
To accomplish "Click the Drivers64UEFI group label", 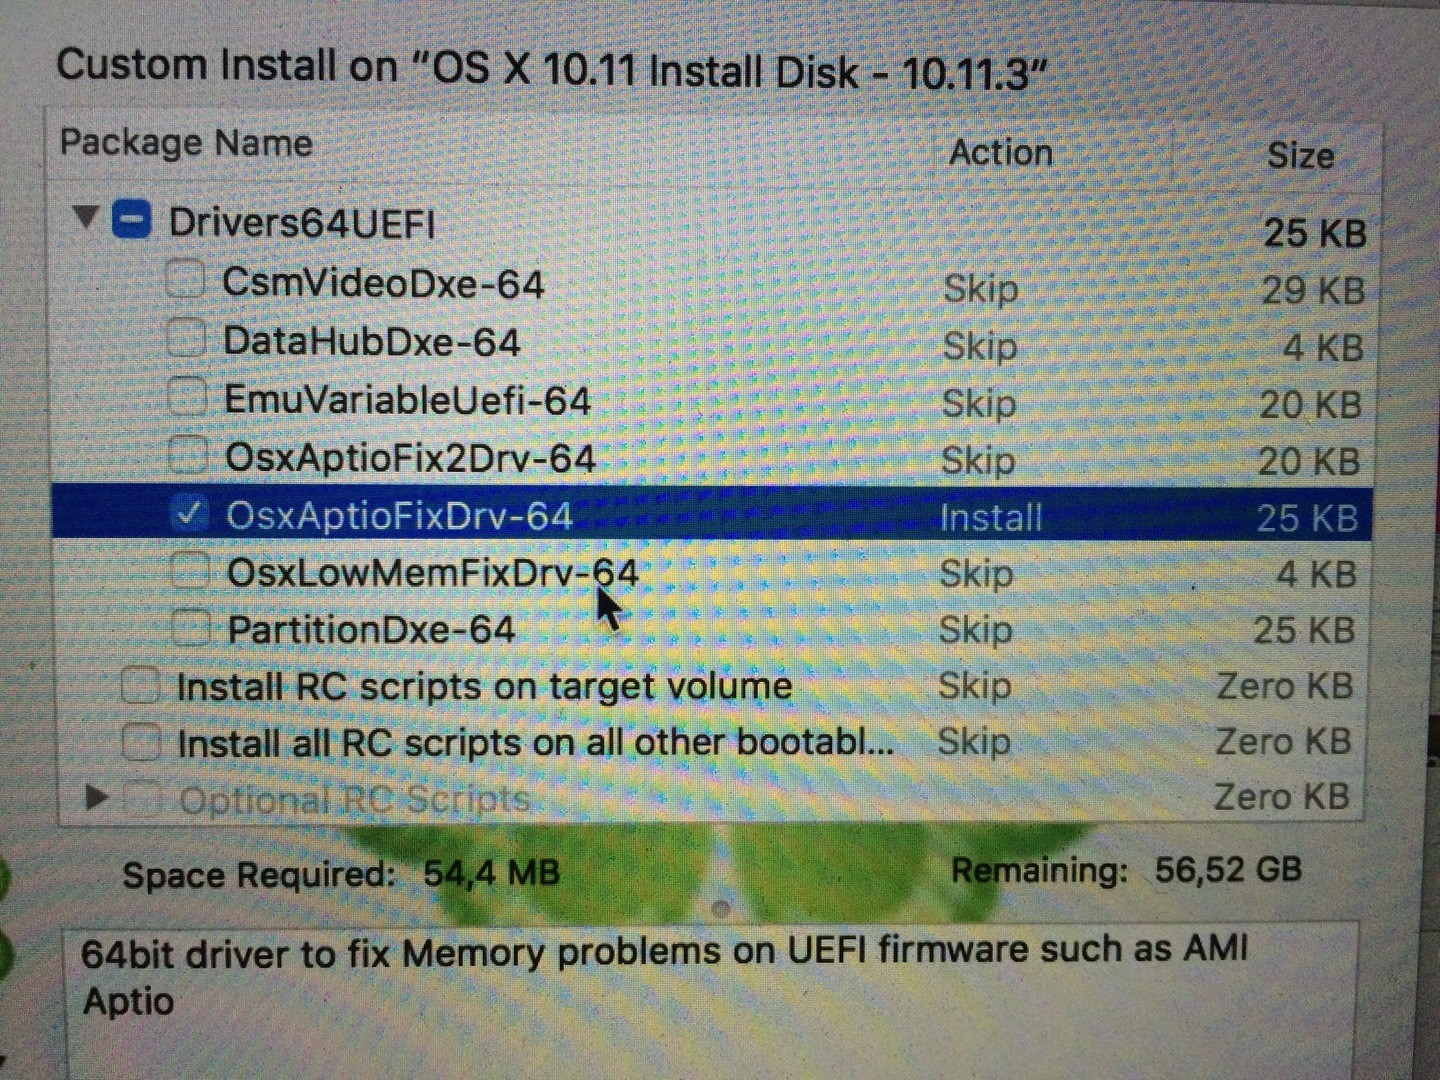I will pos(302,223).
